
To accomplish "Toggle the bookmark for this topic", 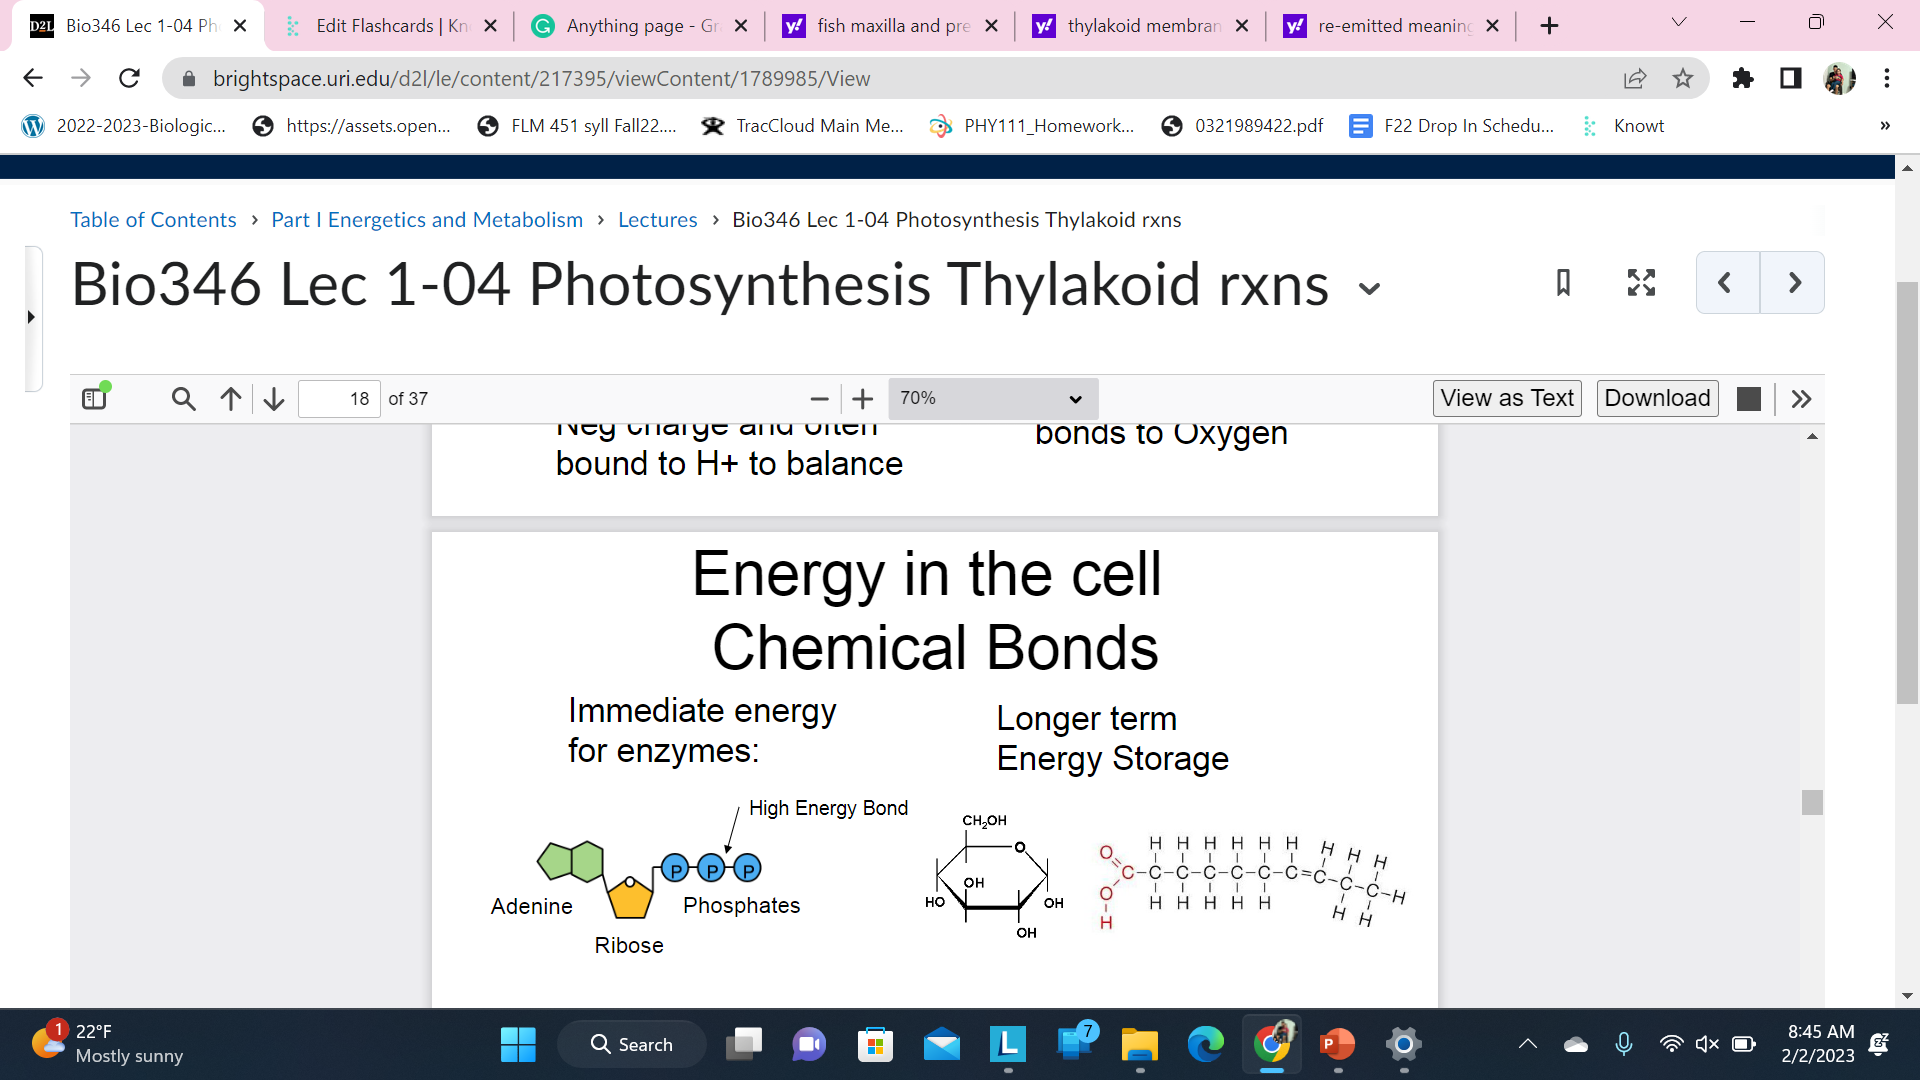I will [1563, 283].
